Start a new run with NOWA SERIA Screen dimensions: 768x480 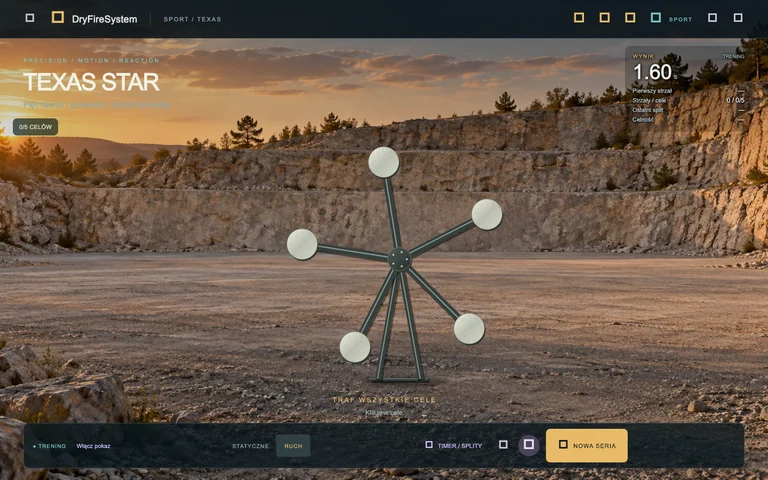[587, 445]
